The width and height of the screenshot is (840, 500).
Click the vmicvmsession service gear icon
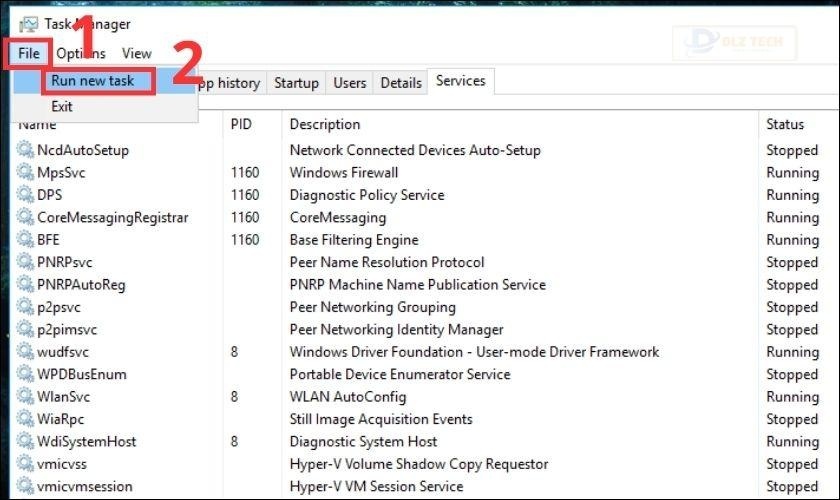[25, 487]
